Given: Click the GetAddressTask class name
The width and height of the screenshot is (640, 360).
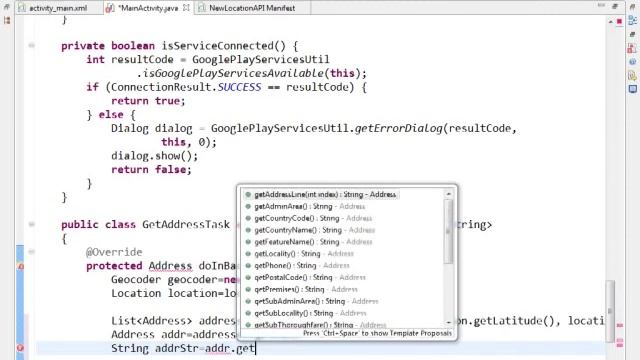Looking at the screenshot, I should tap(186, 224).
